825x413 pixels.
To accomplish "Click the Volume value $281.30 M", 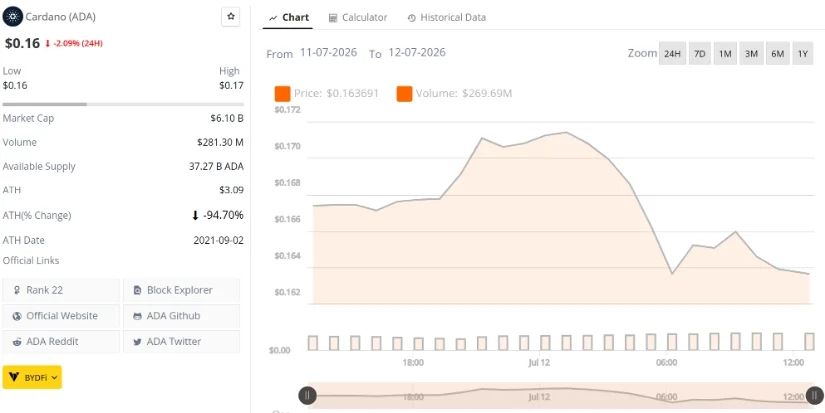I will click(x=220, y=142).
